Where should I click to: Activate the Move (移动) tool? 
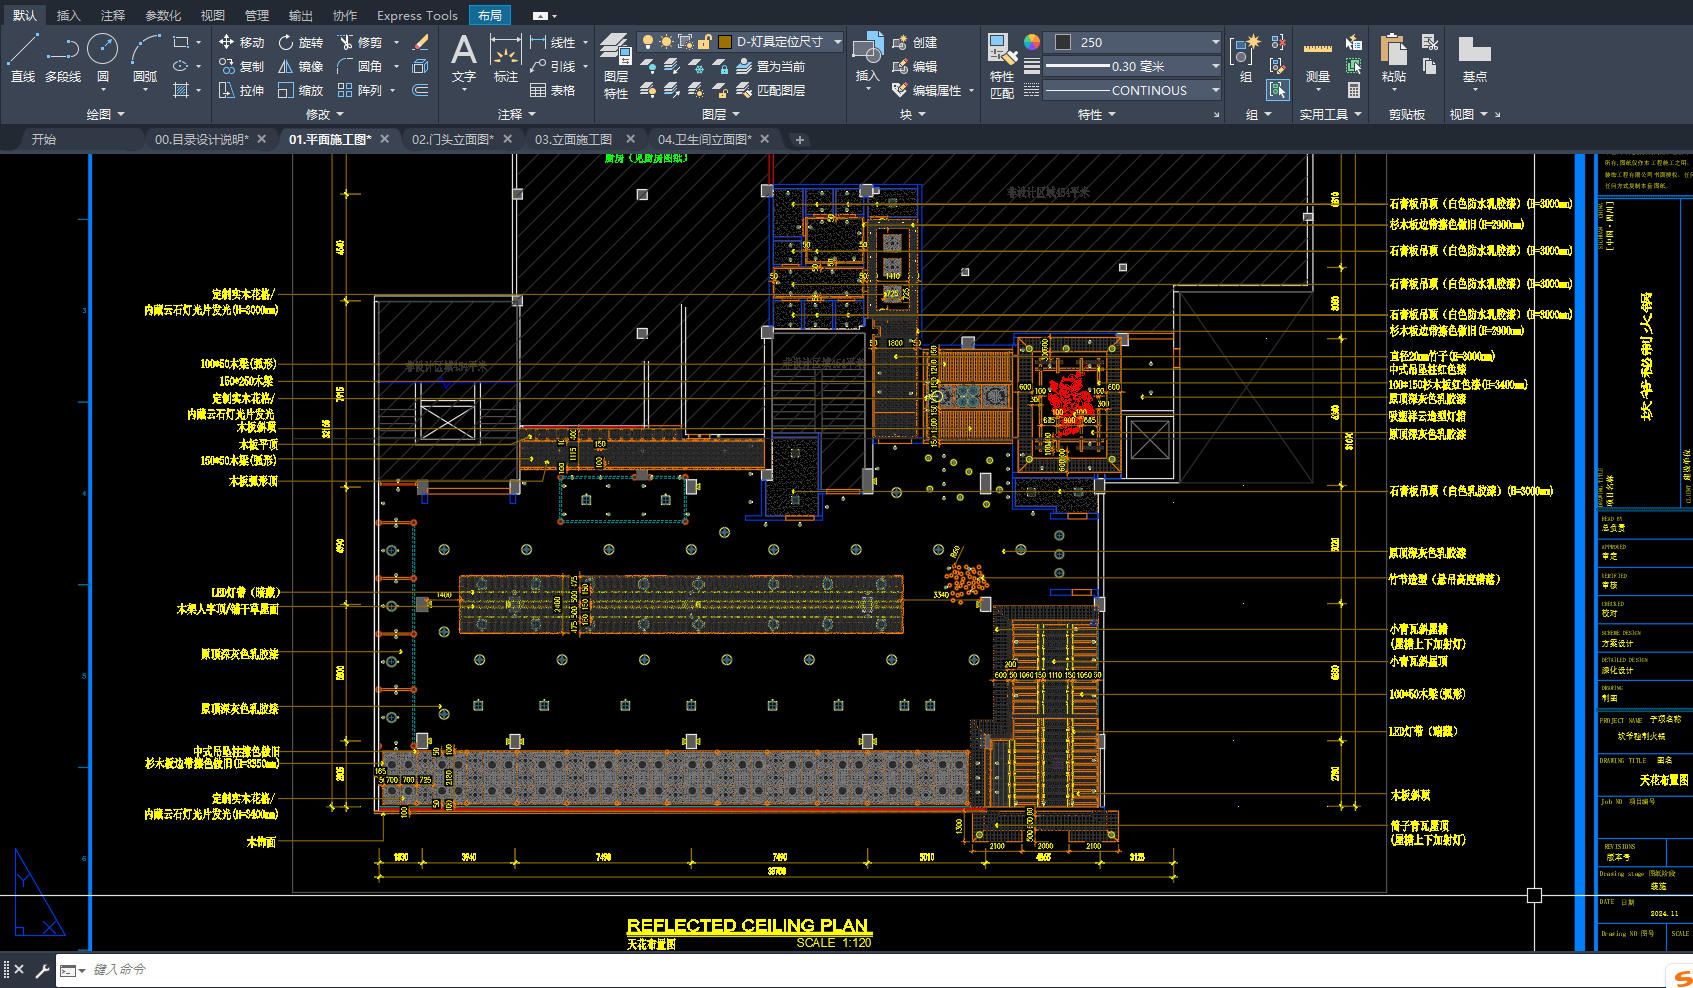(x=241, y=42)
